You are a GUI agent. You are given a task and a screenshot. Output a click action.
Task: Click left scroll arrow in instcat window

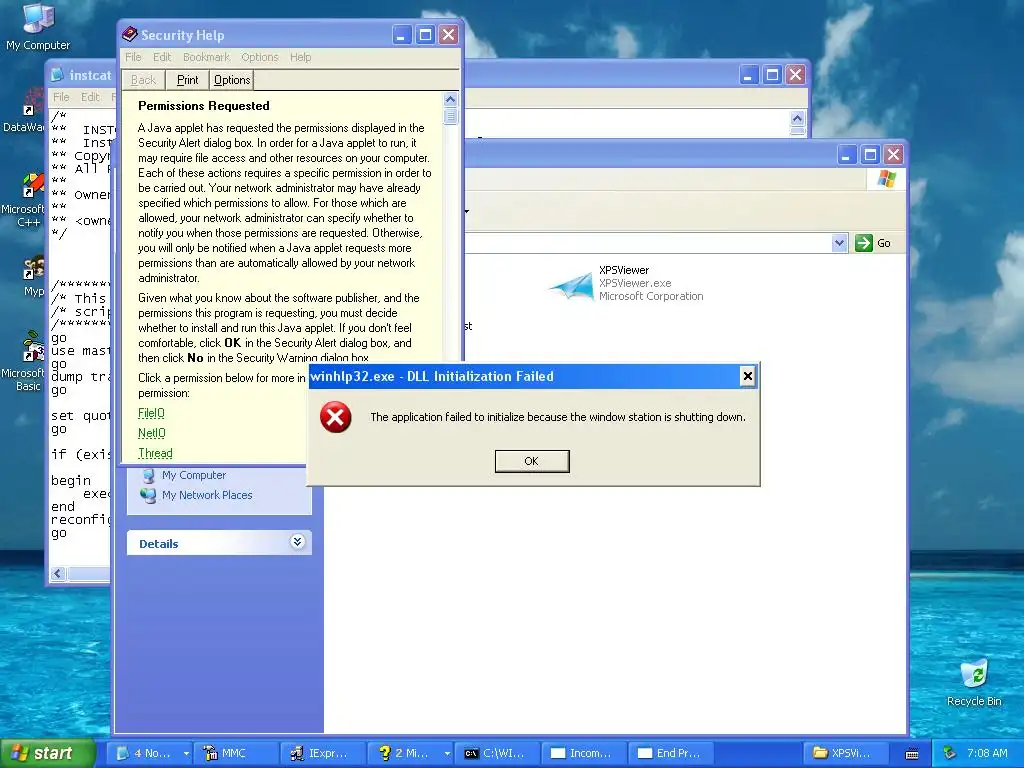pyautogui.click(x=58, y=573)
